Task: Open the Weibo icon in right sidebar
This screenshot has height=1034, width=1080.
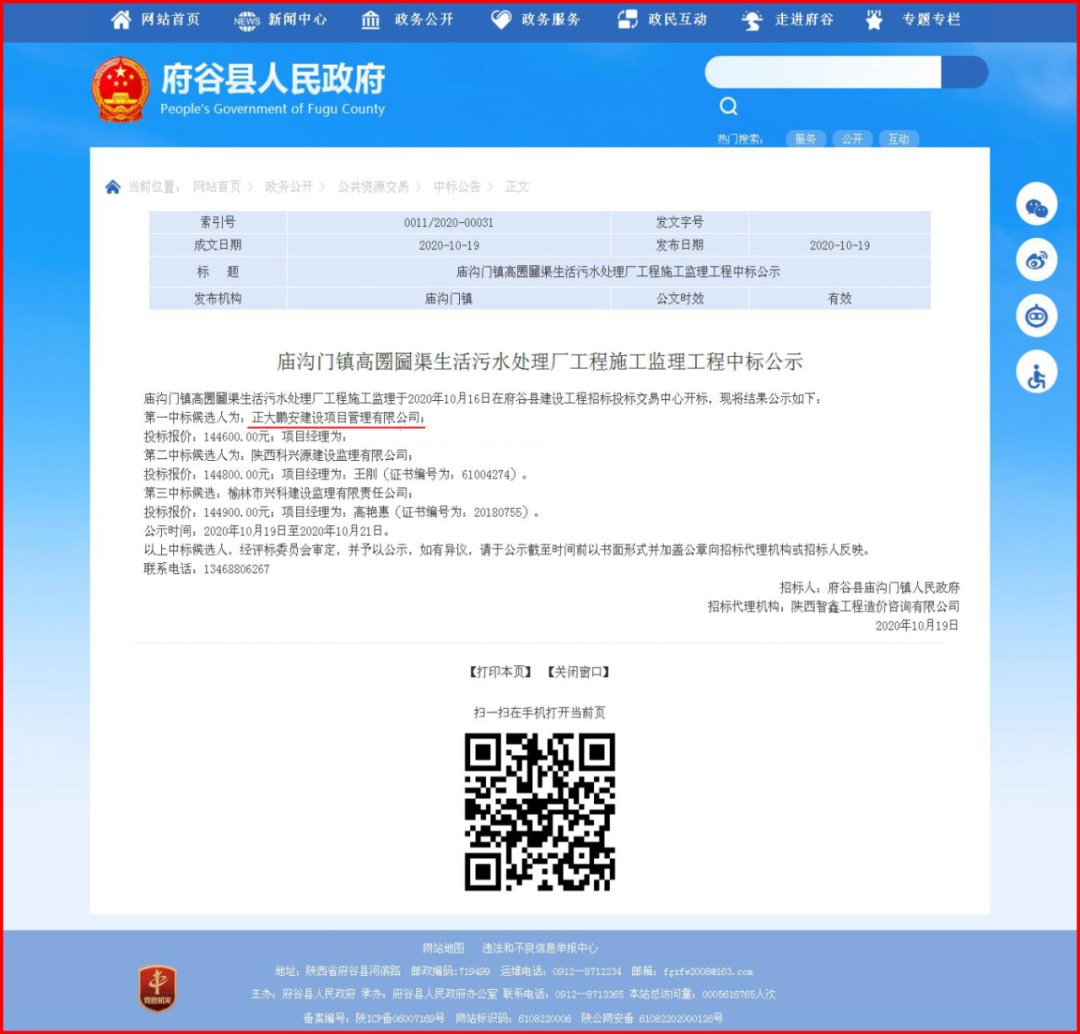Action: 1036,261
